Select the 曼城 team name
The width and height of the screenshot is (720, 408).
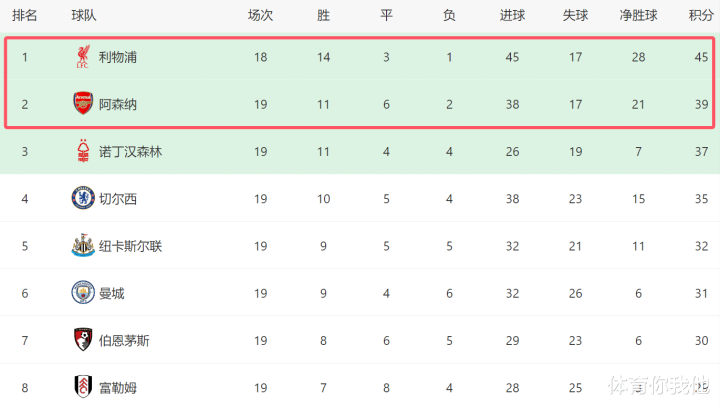[112, 294]
